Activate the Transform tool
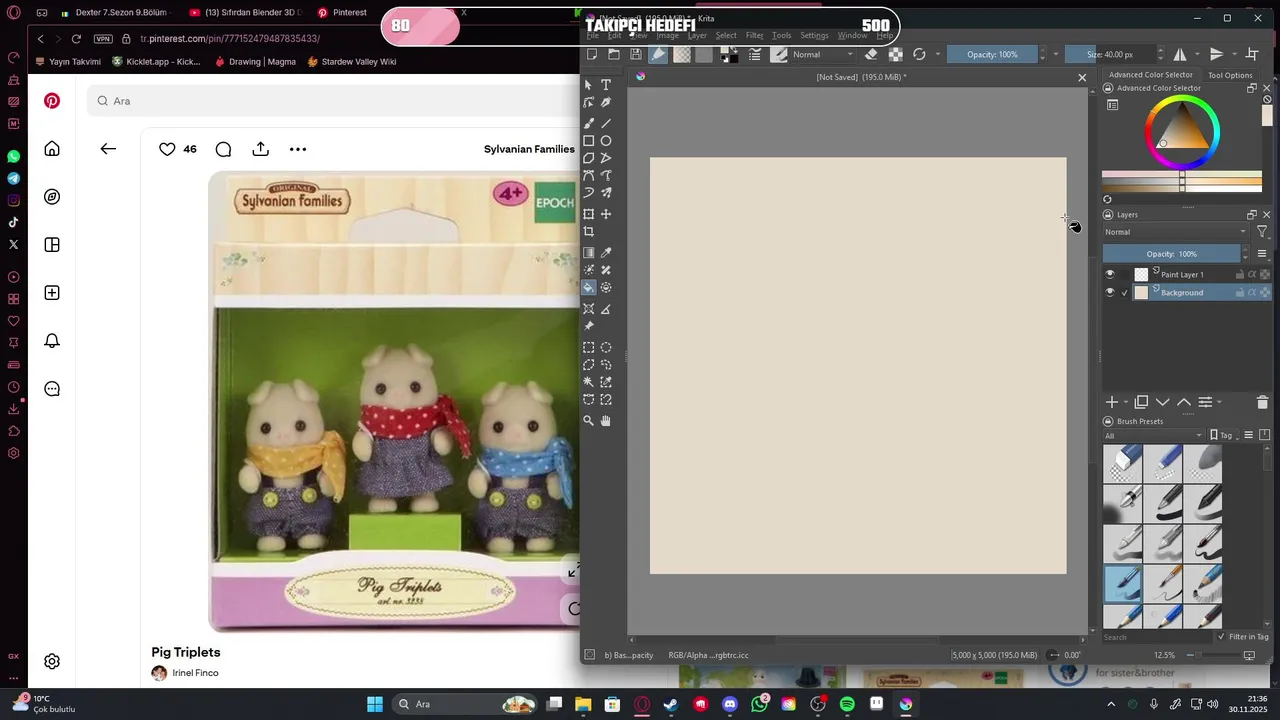The image size is (1280, 720). [589, 214]
